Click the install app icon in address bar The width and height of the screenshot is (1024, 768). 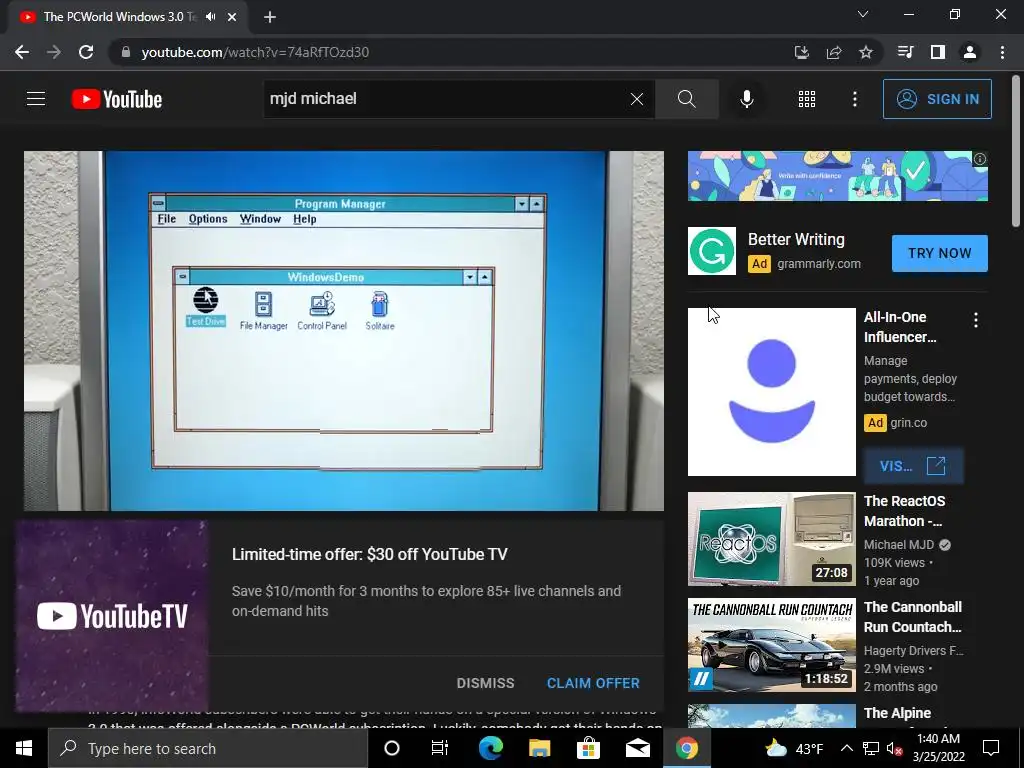click(x=802, y=52)
